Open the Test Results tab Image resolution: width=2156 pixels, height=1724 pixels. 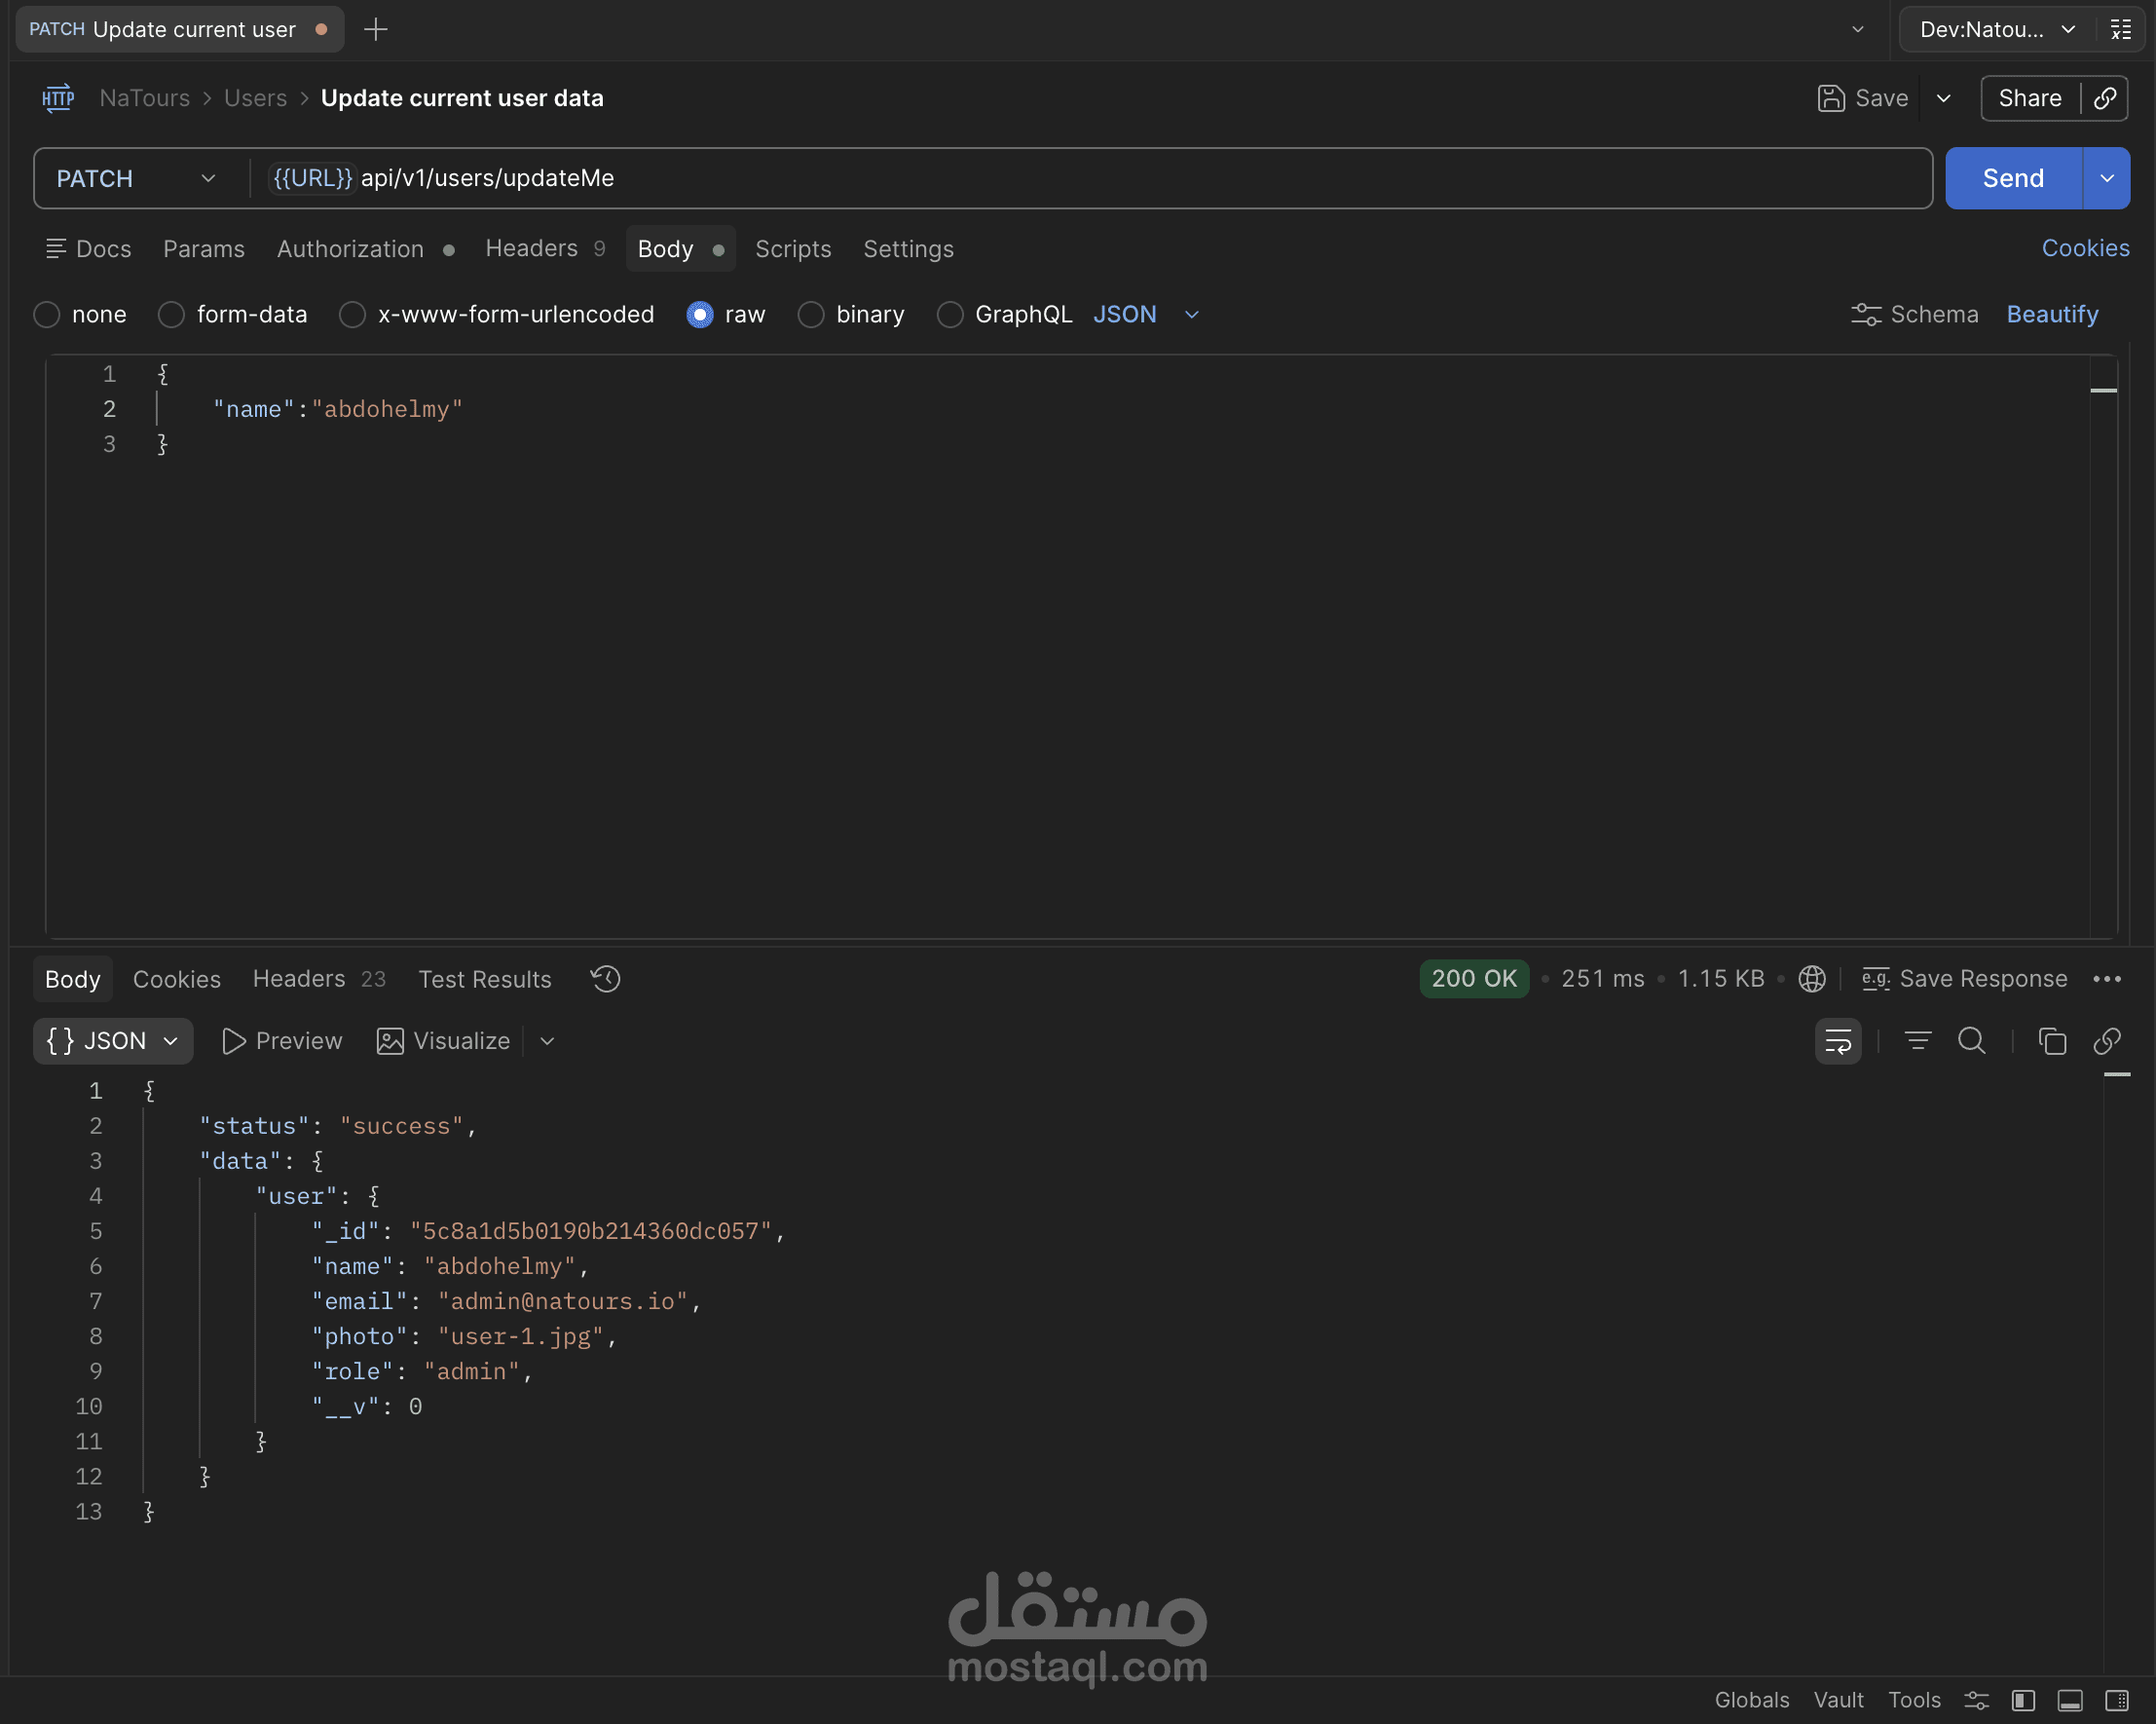click(484, 979)
